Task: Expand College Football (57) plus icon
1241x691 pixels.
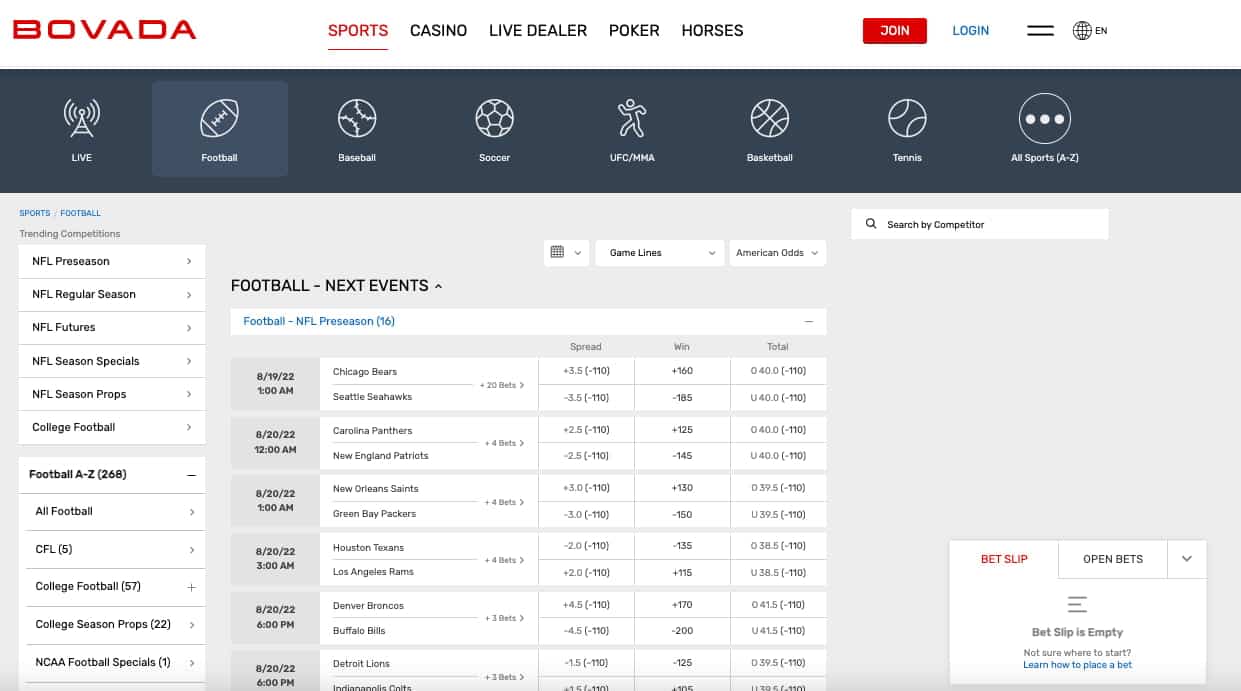Action: coord(191,587)
